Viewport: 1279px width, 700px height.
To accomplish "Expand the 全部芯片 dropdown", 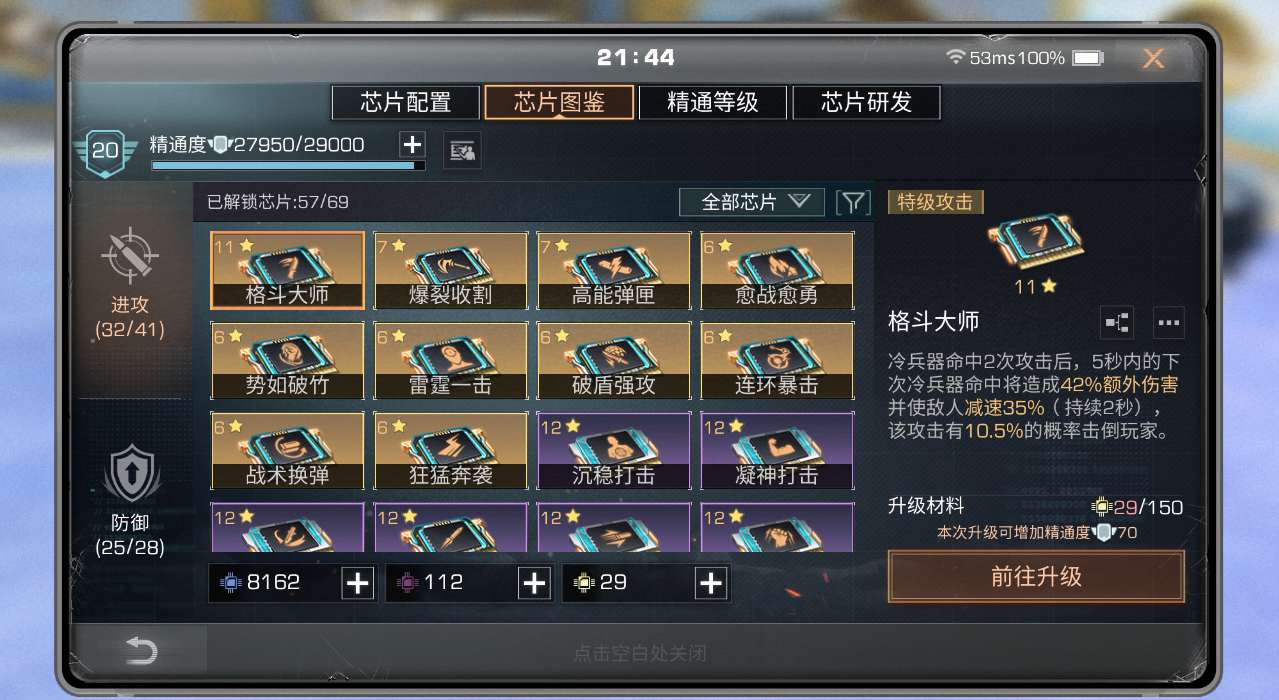I will [752, 202].
